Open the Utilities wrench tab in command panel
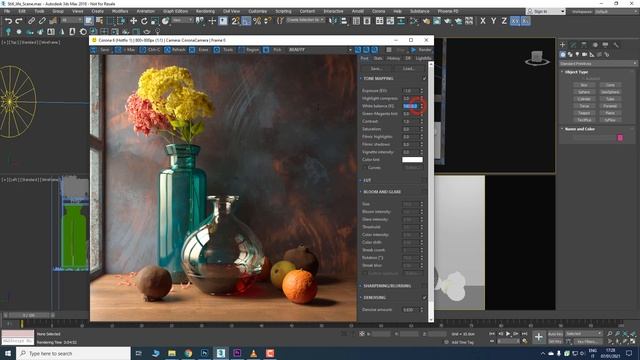 [616, 44]
